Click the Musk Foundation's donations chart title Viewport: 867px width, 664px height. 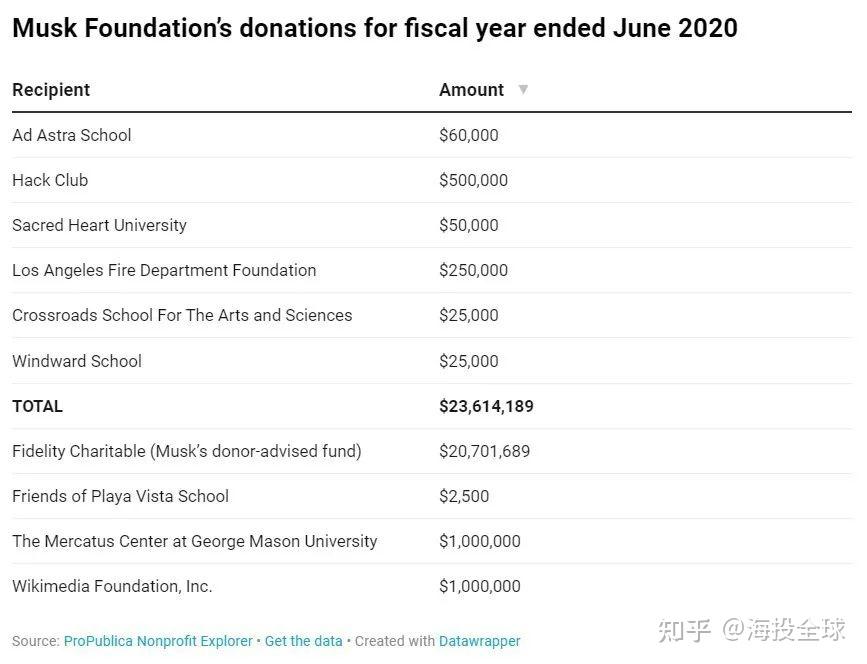[x=375, y=27]
